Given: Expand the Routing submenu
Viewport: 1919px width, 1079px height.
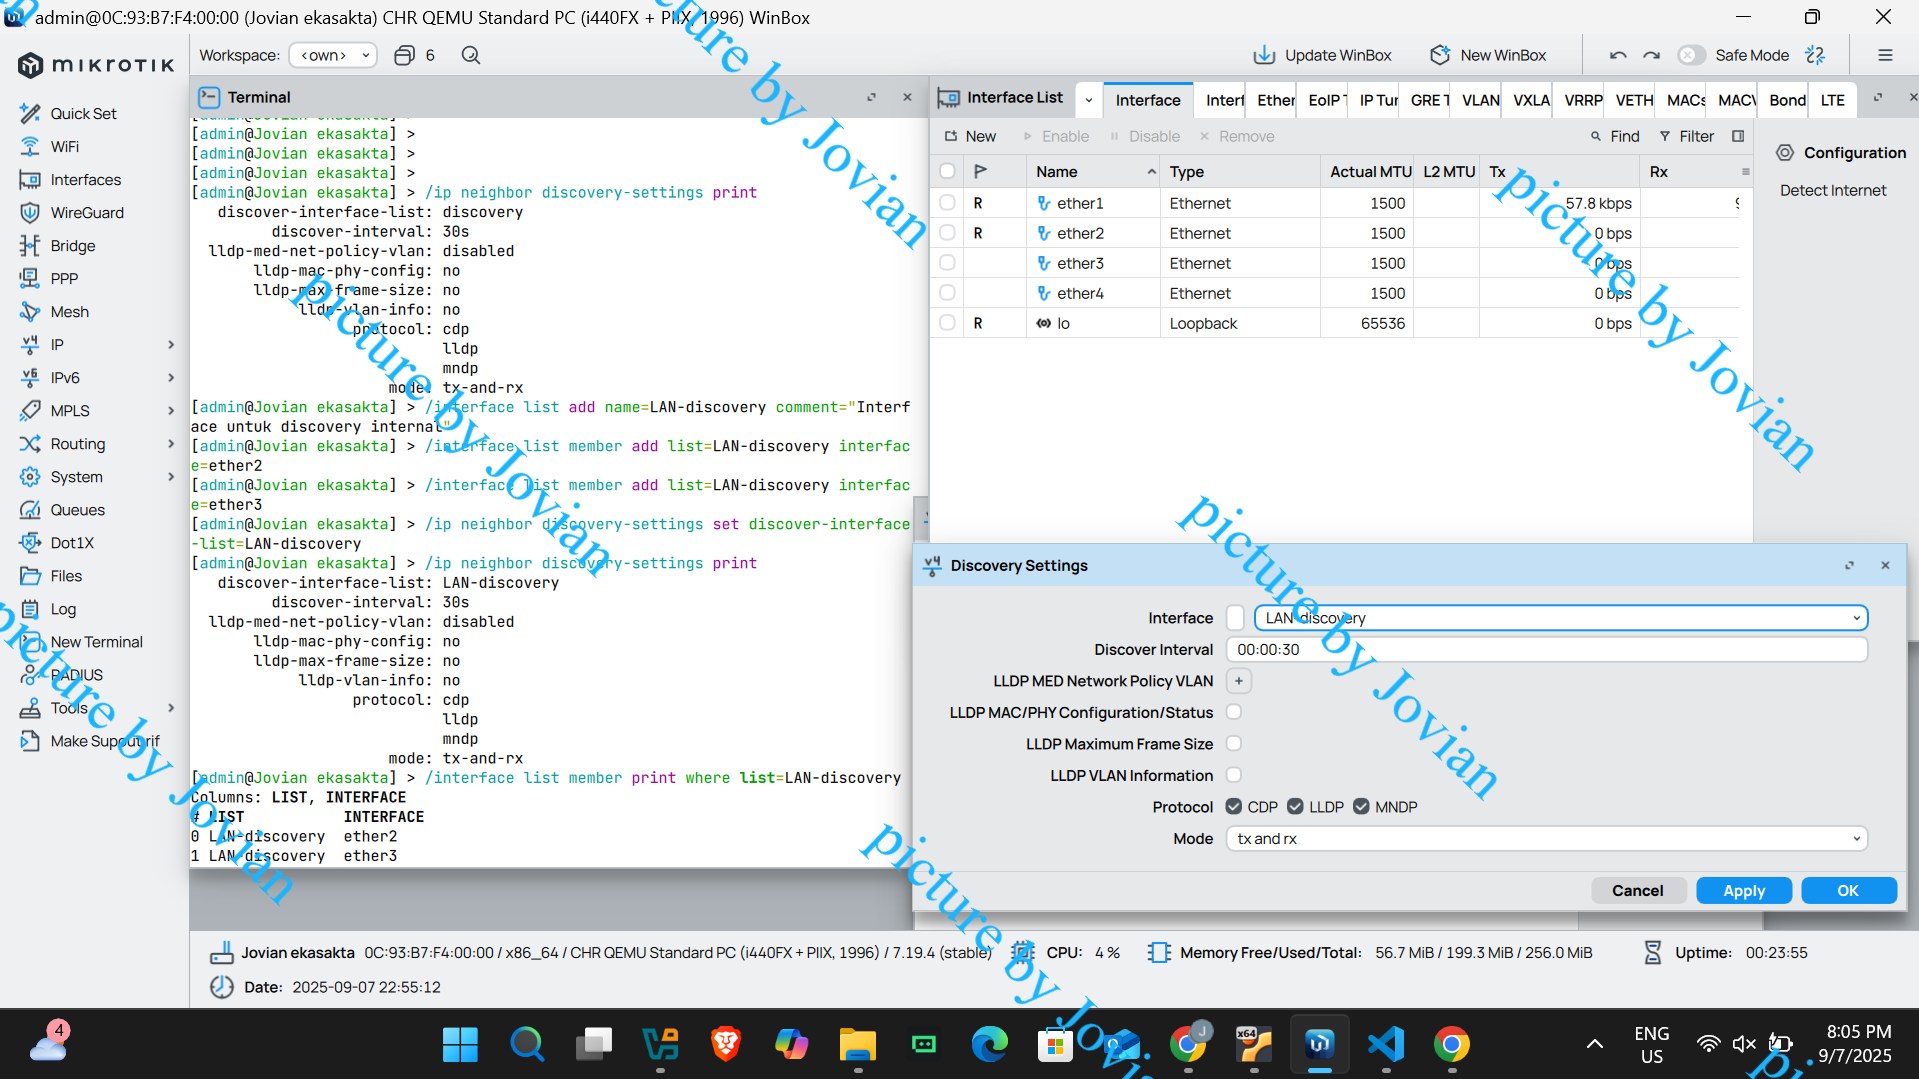Looking at the screenshot, I should (171, 443).
